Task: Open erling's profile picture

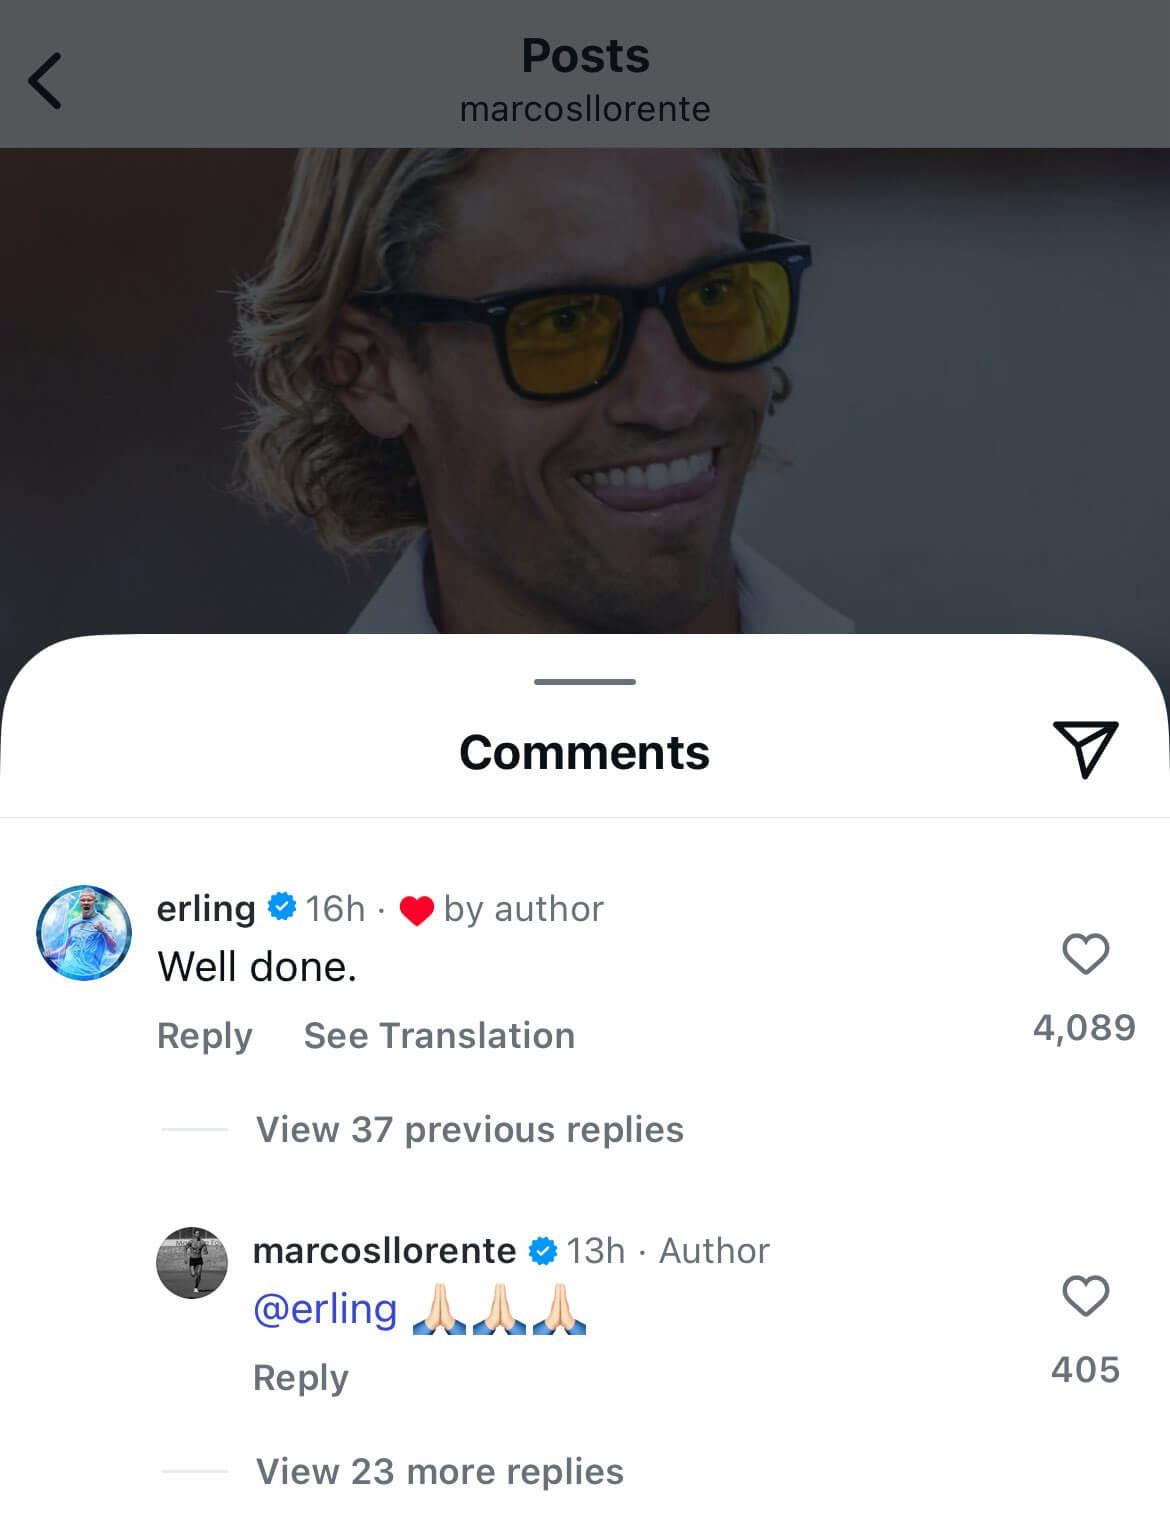Action: (x=86, y=931)
